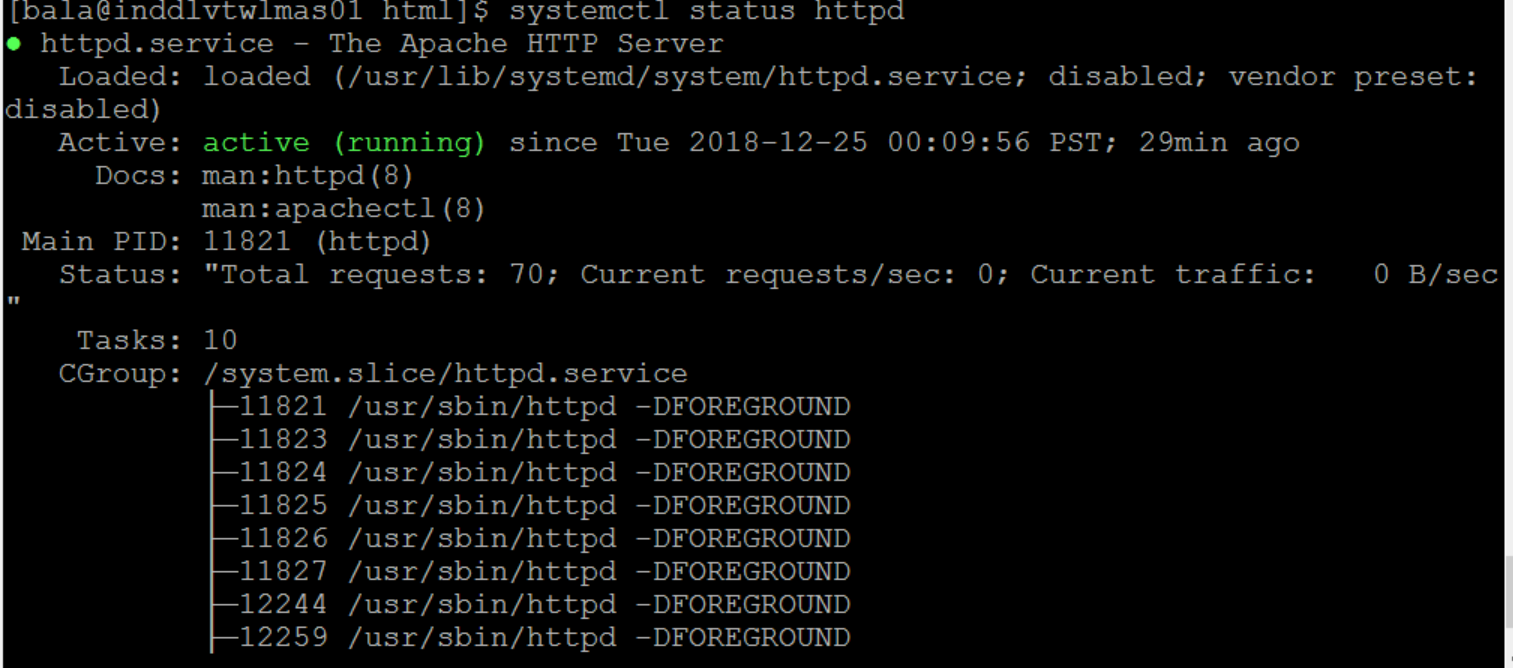Click the typed command systemctl status httpd
Screen dimensions: 1513x668
pos(706,12)
